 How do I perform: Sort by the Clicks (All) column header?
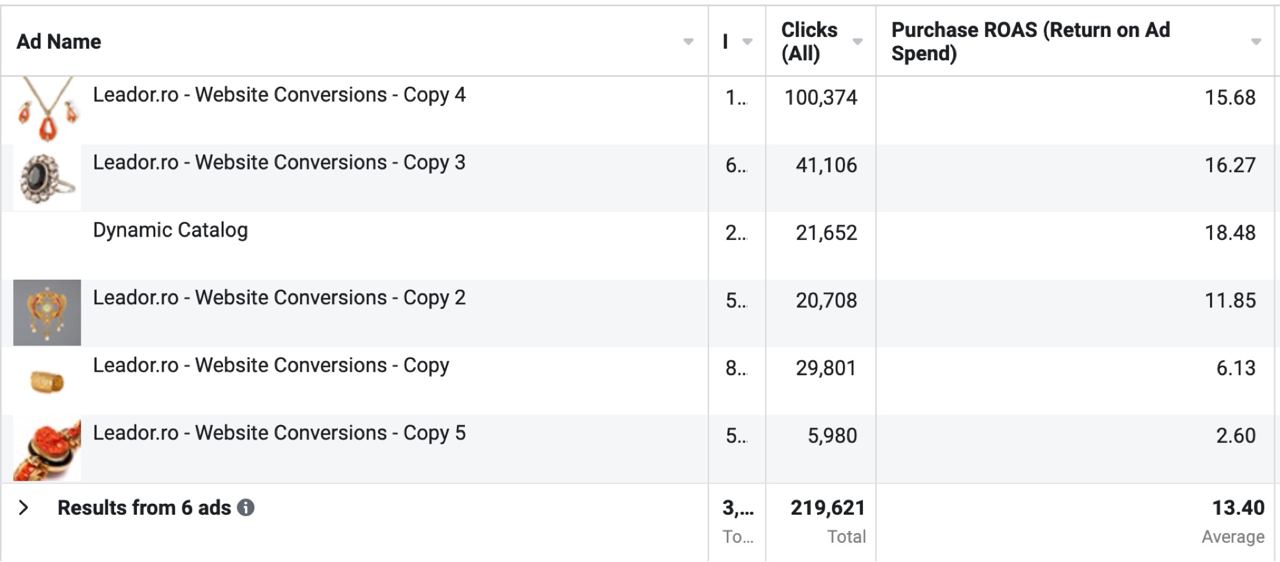coord(809,42)
